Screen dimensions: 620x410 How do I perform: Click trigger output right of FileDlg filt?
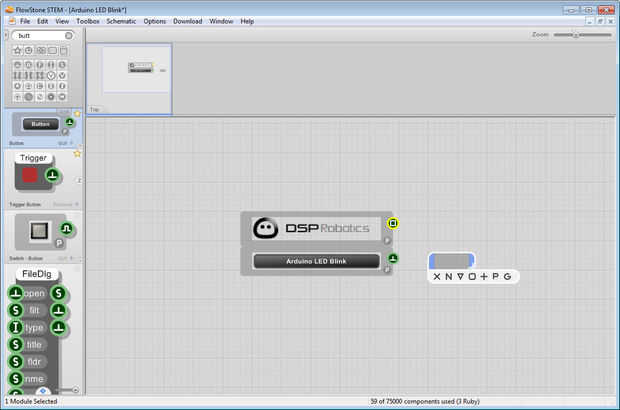(x=59, y=310)
